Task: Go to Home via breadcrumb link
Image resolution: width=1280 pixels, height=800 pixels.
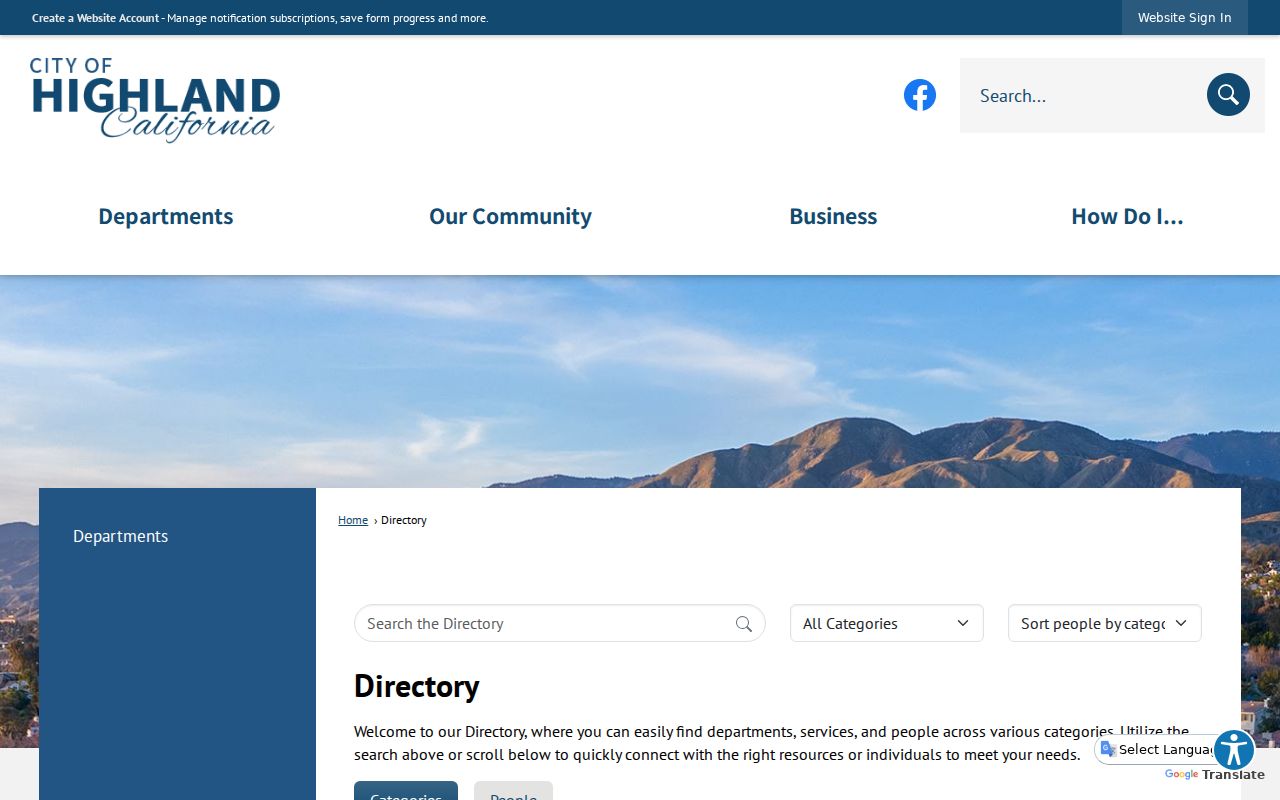Action: coord(353,520)
